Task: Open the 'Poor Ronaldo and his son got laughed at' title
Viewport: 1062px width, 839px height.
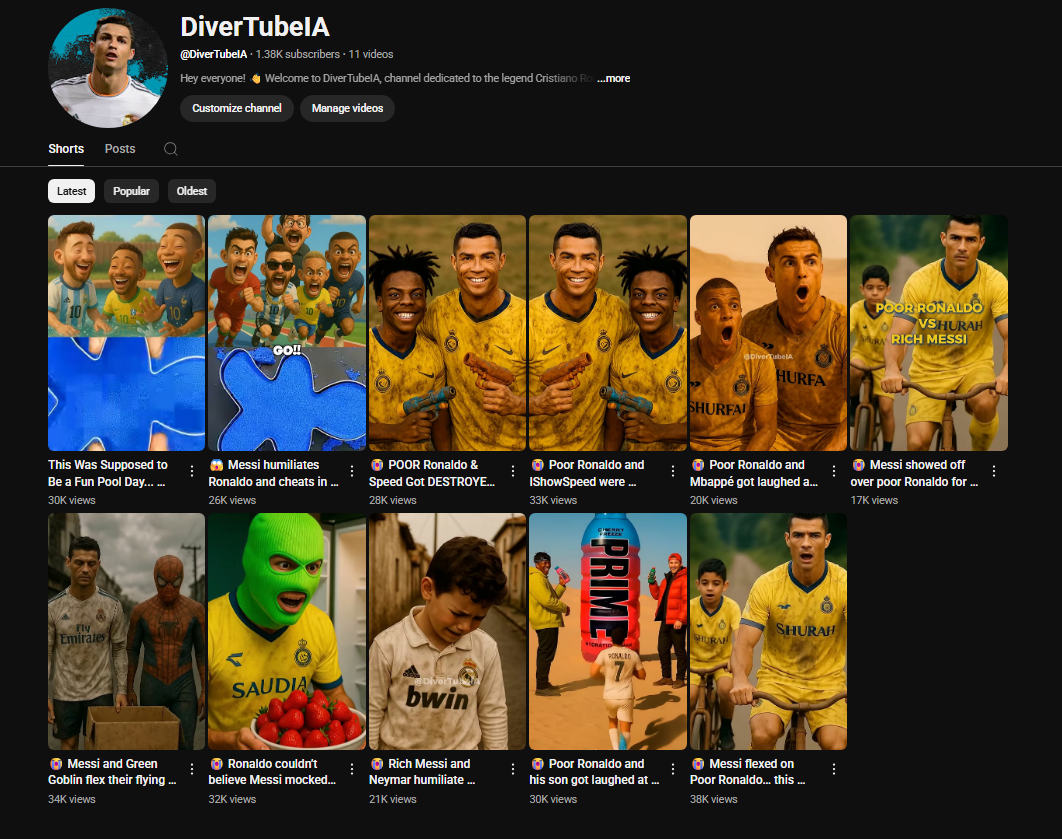Action: [x=594, y=772]
